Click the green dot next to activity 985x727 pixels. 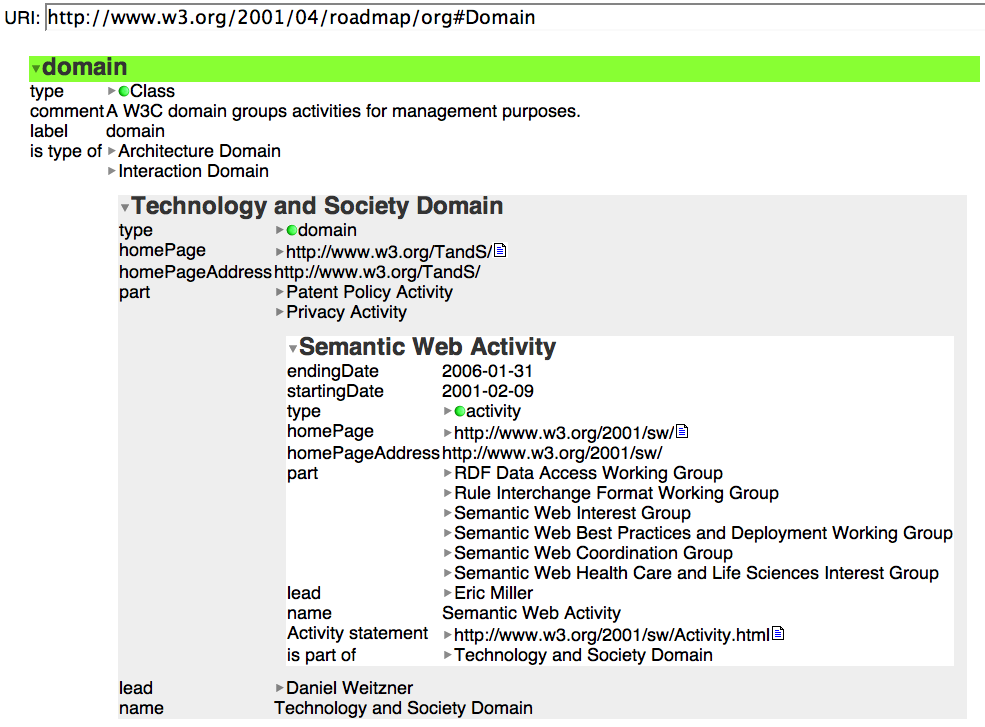point(460,412)
